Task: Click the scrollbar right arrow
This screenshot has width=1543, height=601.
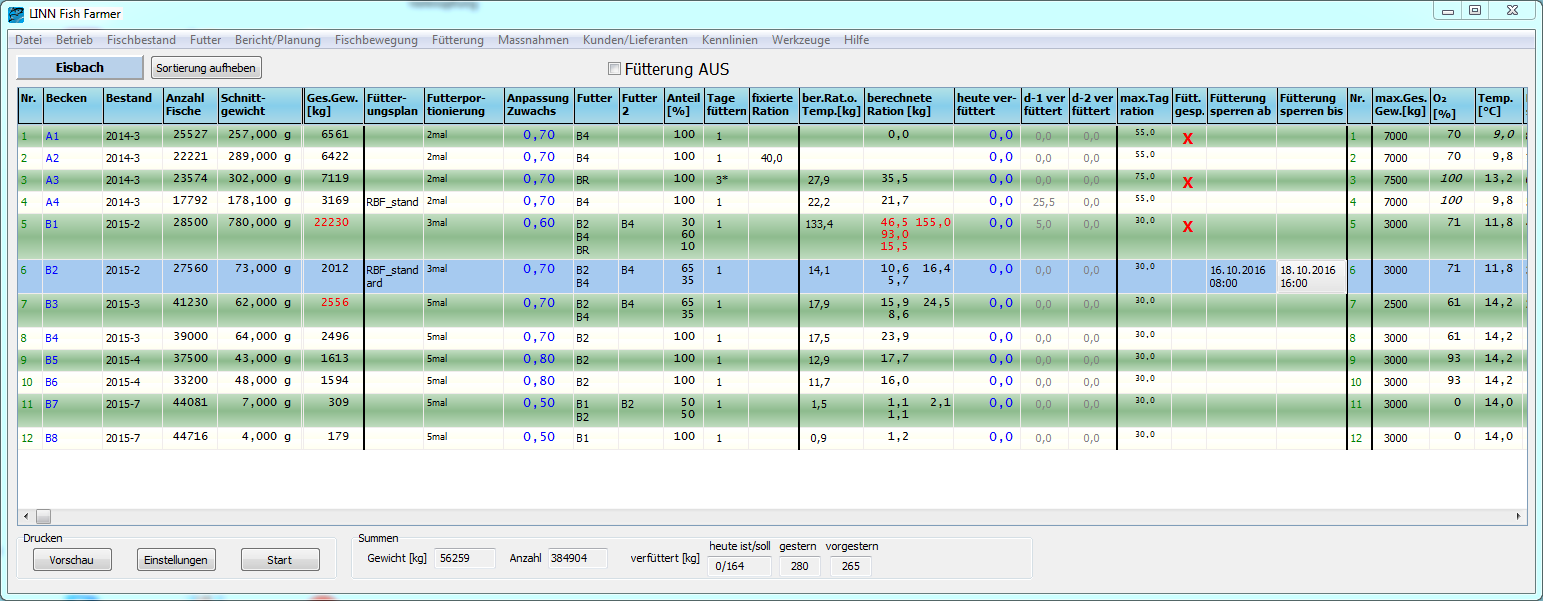Action: point(1519,516)
